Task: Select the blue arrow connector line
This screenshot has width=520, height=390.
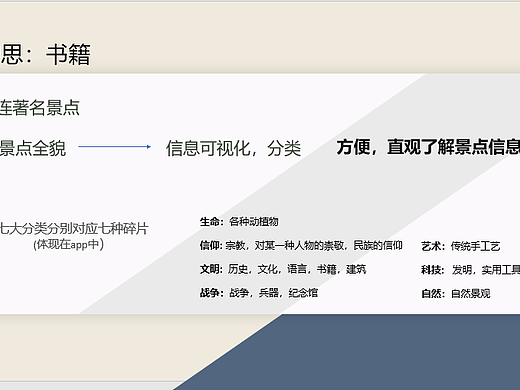Action: pos(115,147)
